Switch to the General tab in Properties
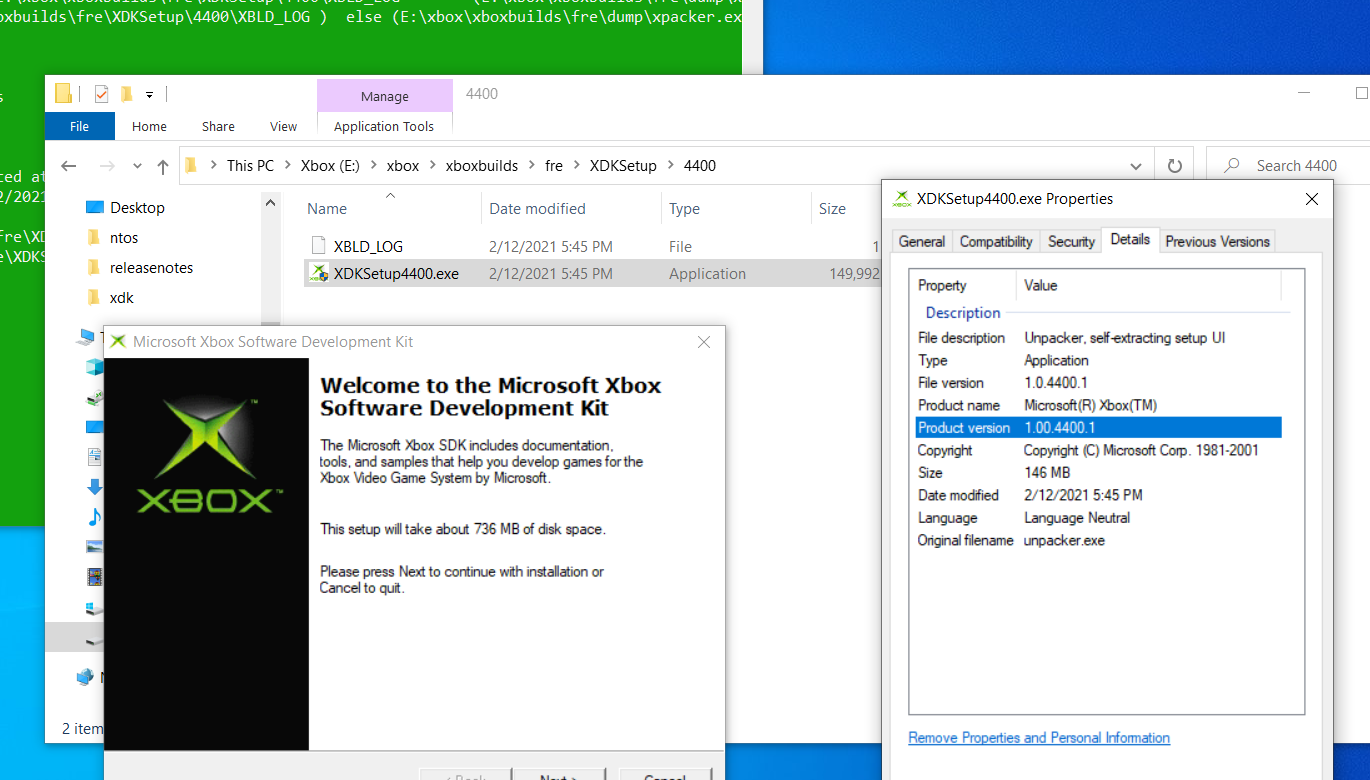 click(922, 241)
